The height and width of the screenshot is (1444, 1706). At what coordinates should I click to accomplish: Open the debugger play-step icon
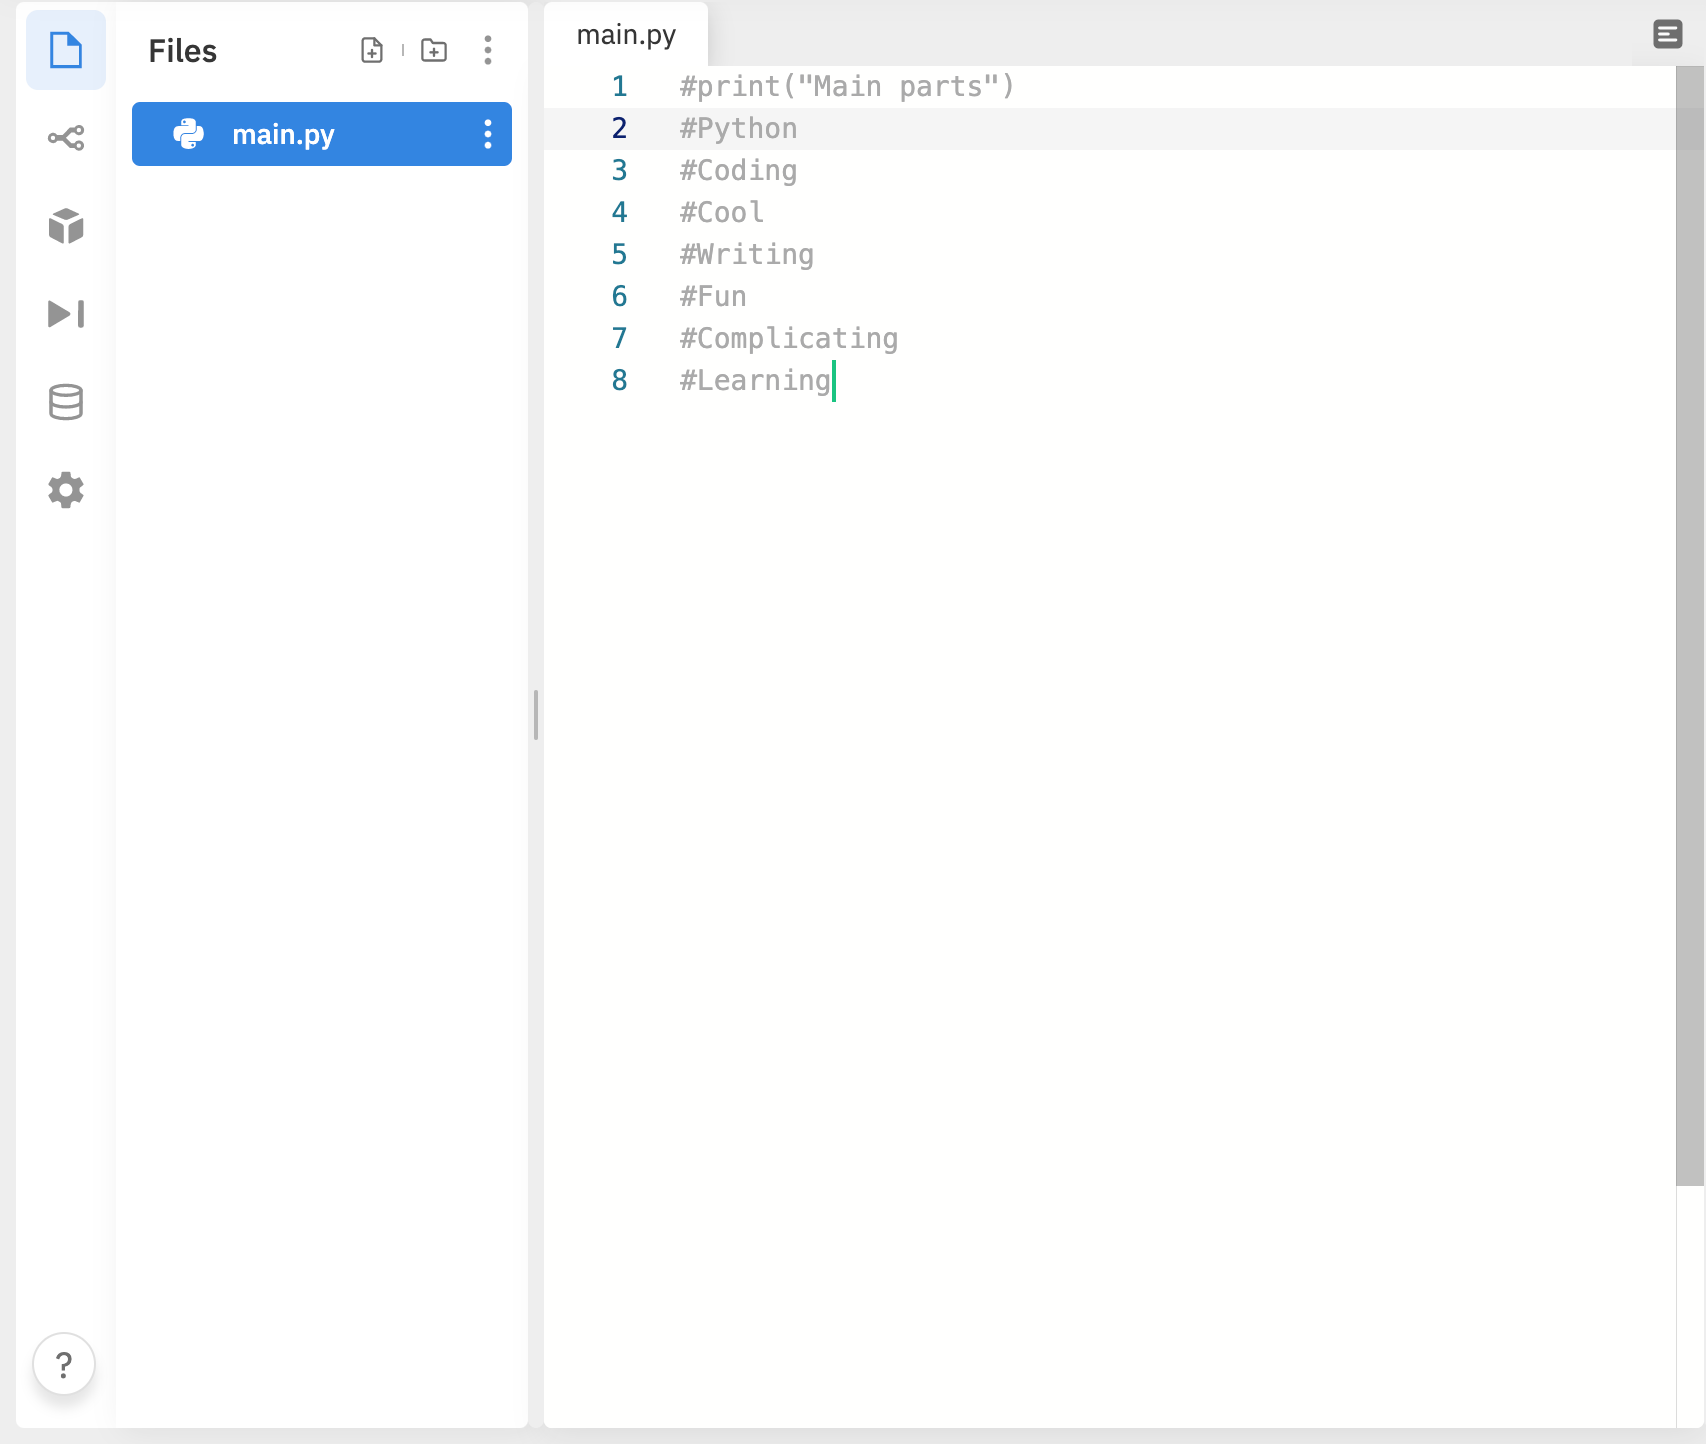(66, 314)
